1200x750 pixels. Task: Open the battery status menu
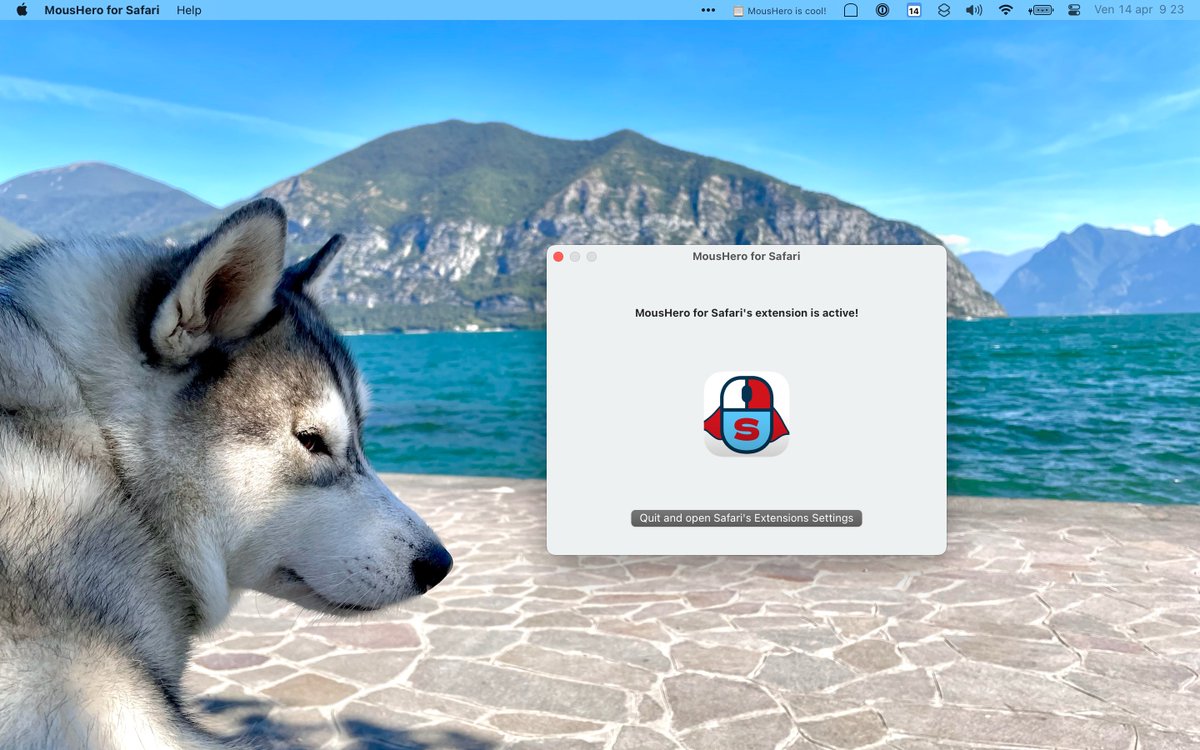[x=1040, y=10]
